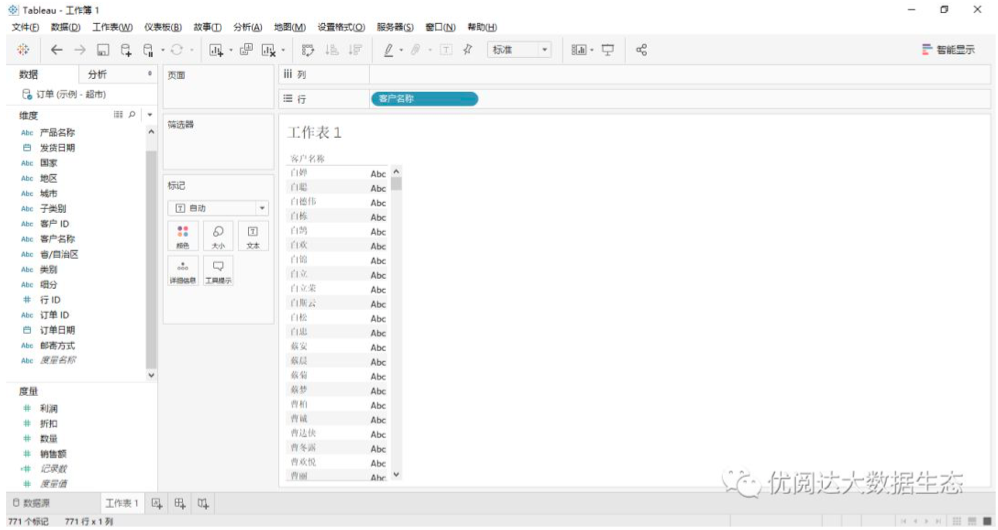The height and width of the screenshot is (530, 998).
Task: Click the share workbook icon
Action: [642, 50]
